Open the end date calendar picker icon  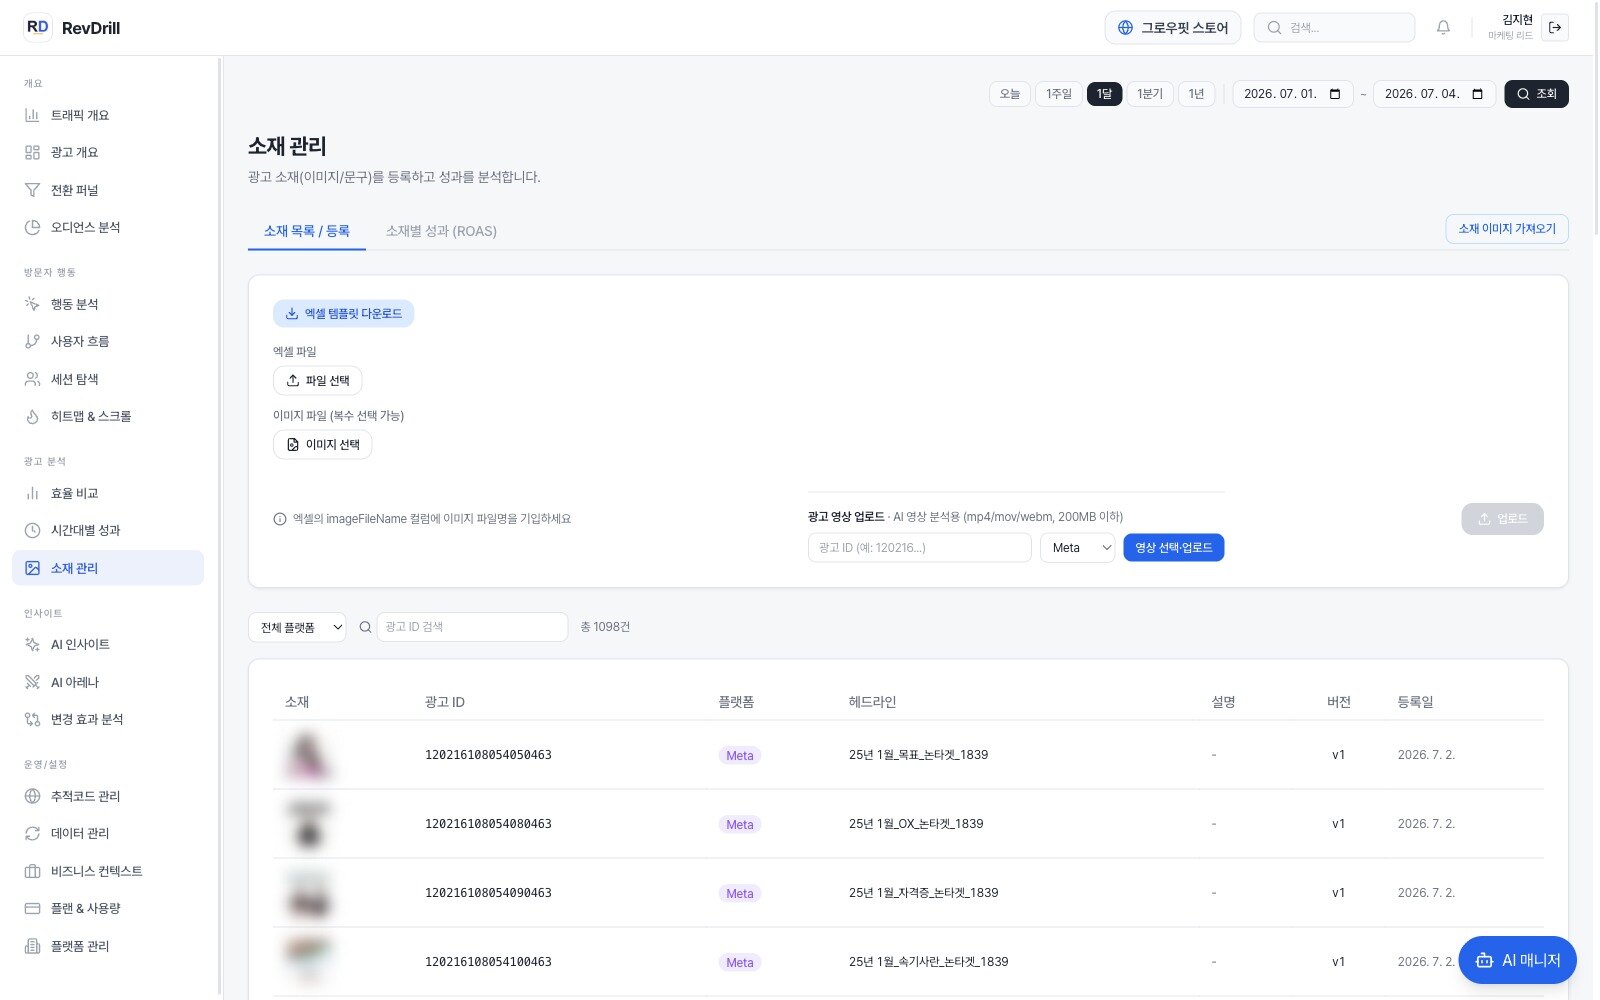[1477, 94]
